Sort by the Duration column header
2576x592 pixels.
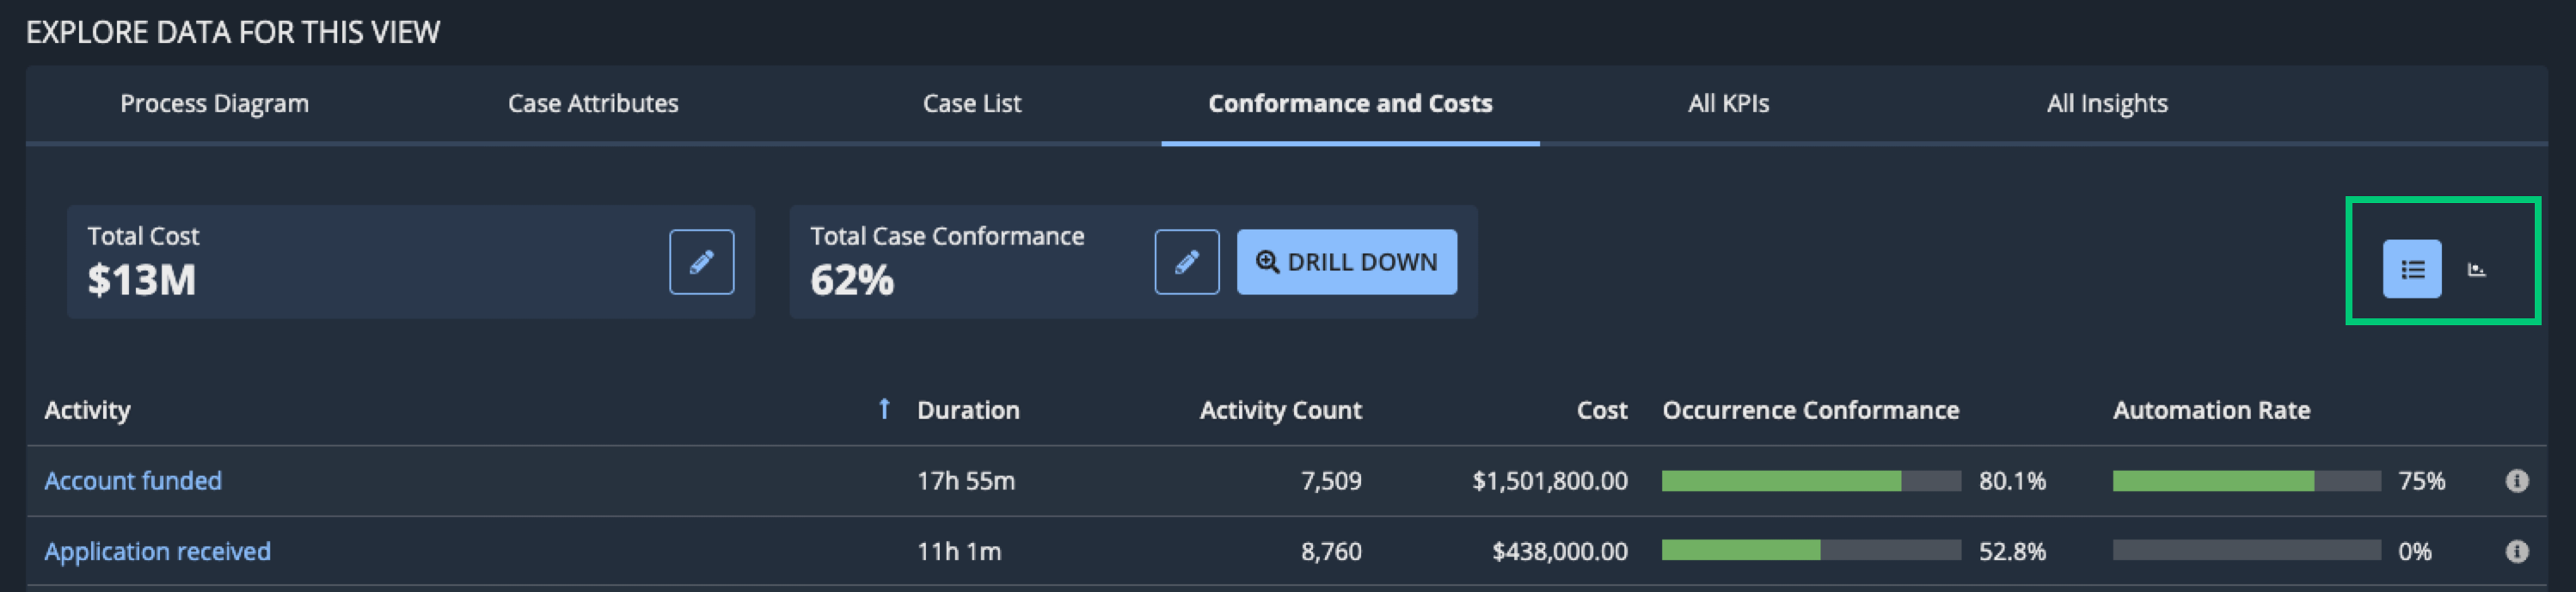point(968,410)
